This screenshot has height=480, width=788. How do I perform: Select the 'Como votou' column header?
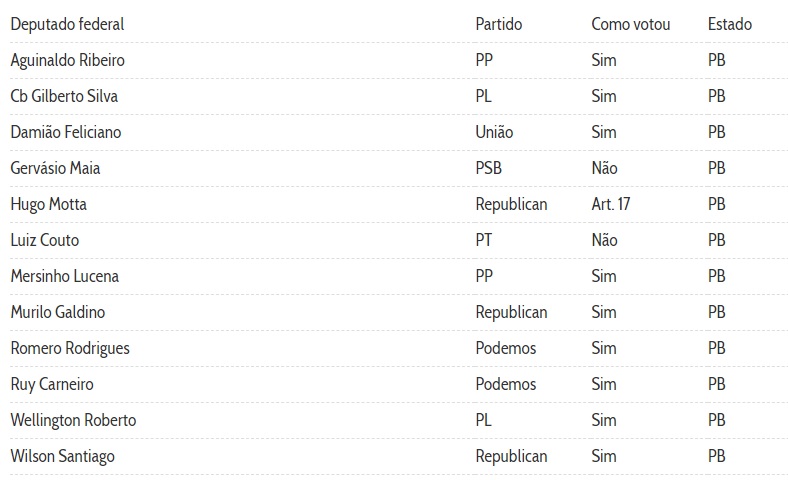pos(630,24)
